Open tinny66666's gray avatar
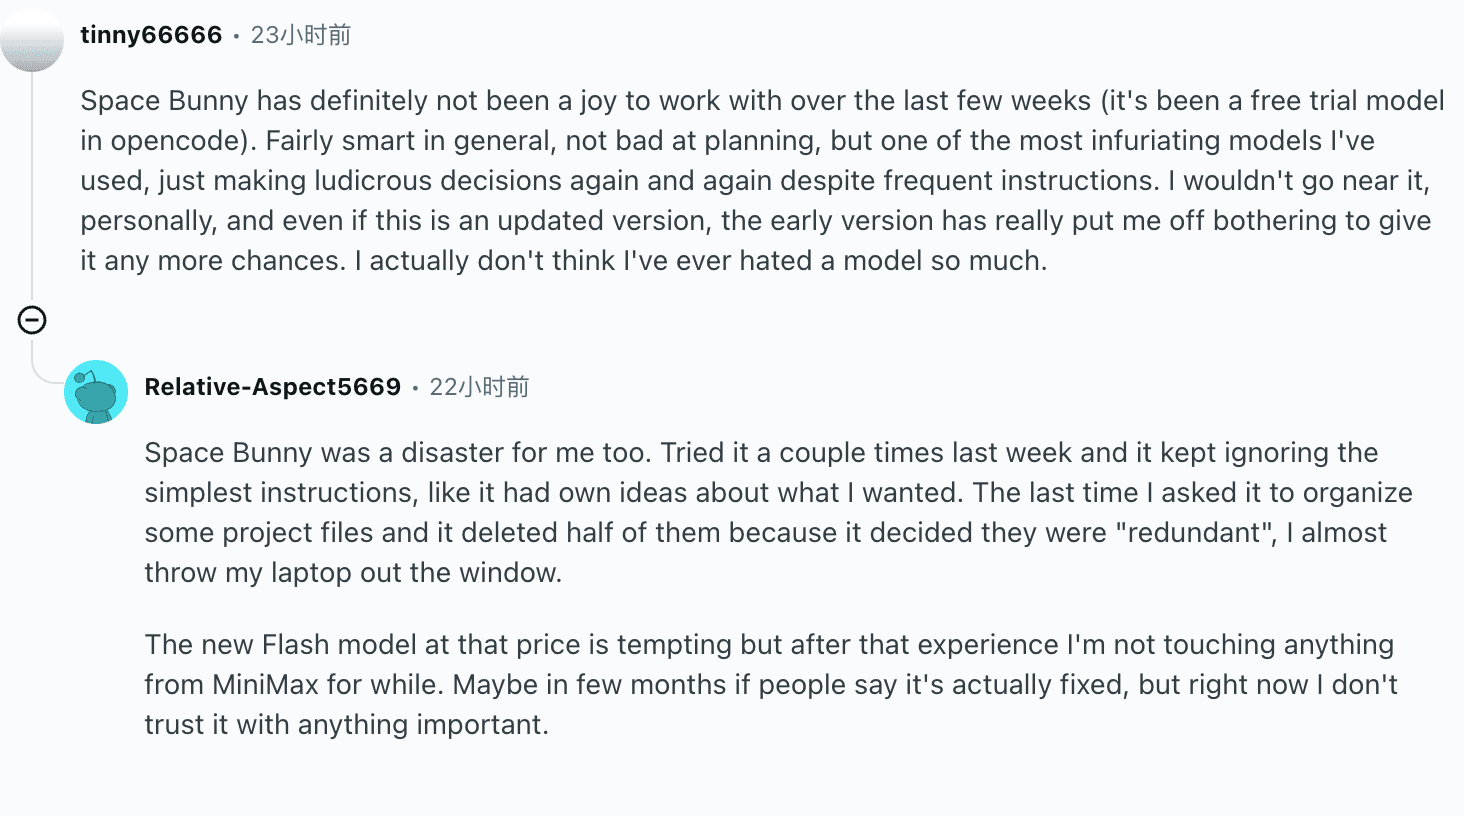1464x816 pixels. (x=32, y=38)
